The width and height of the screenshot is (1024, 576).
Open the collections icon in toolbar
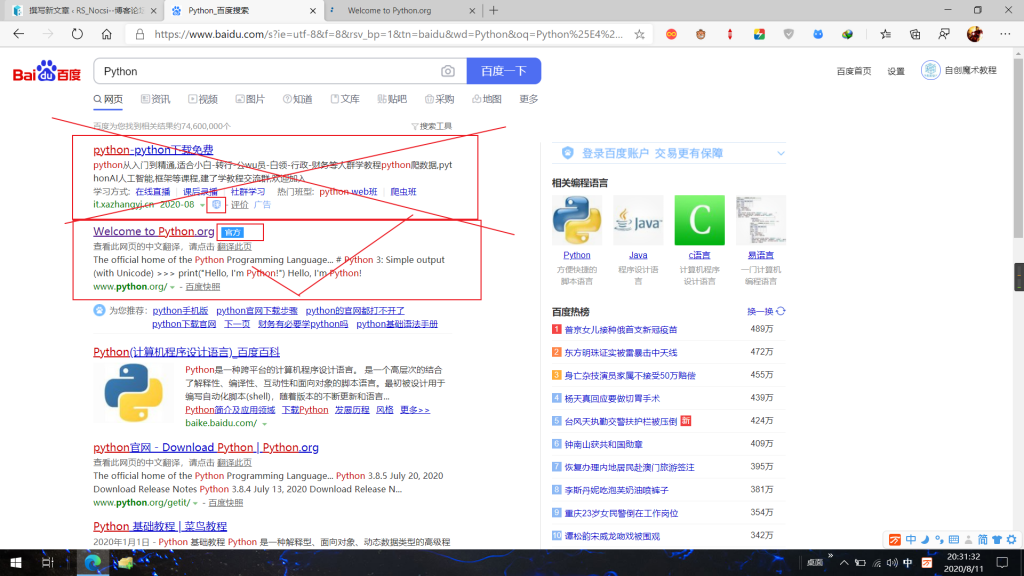[915, 34]
